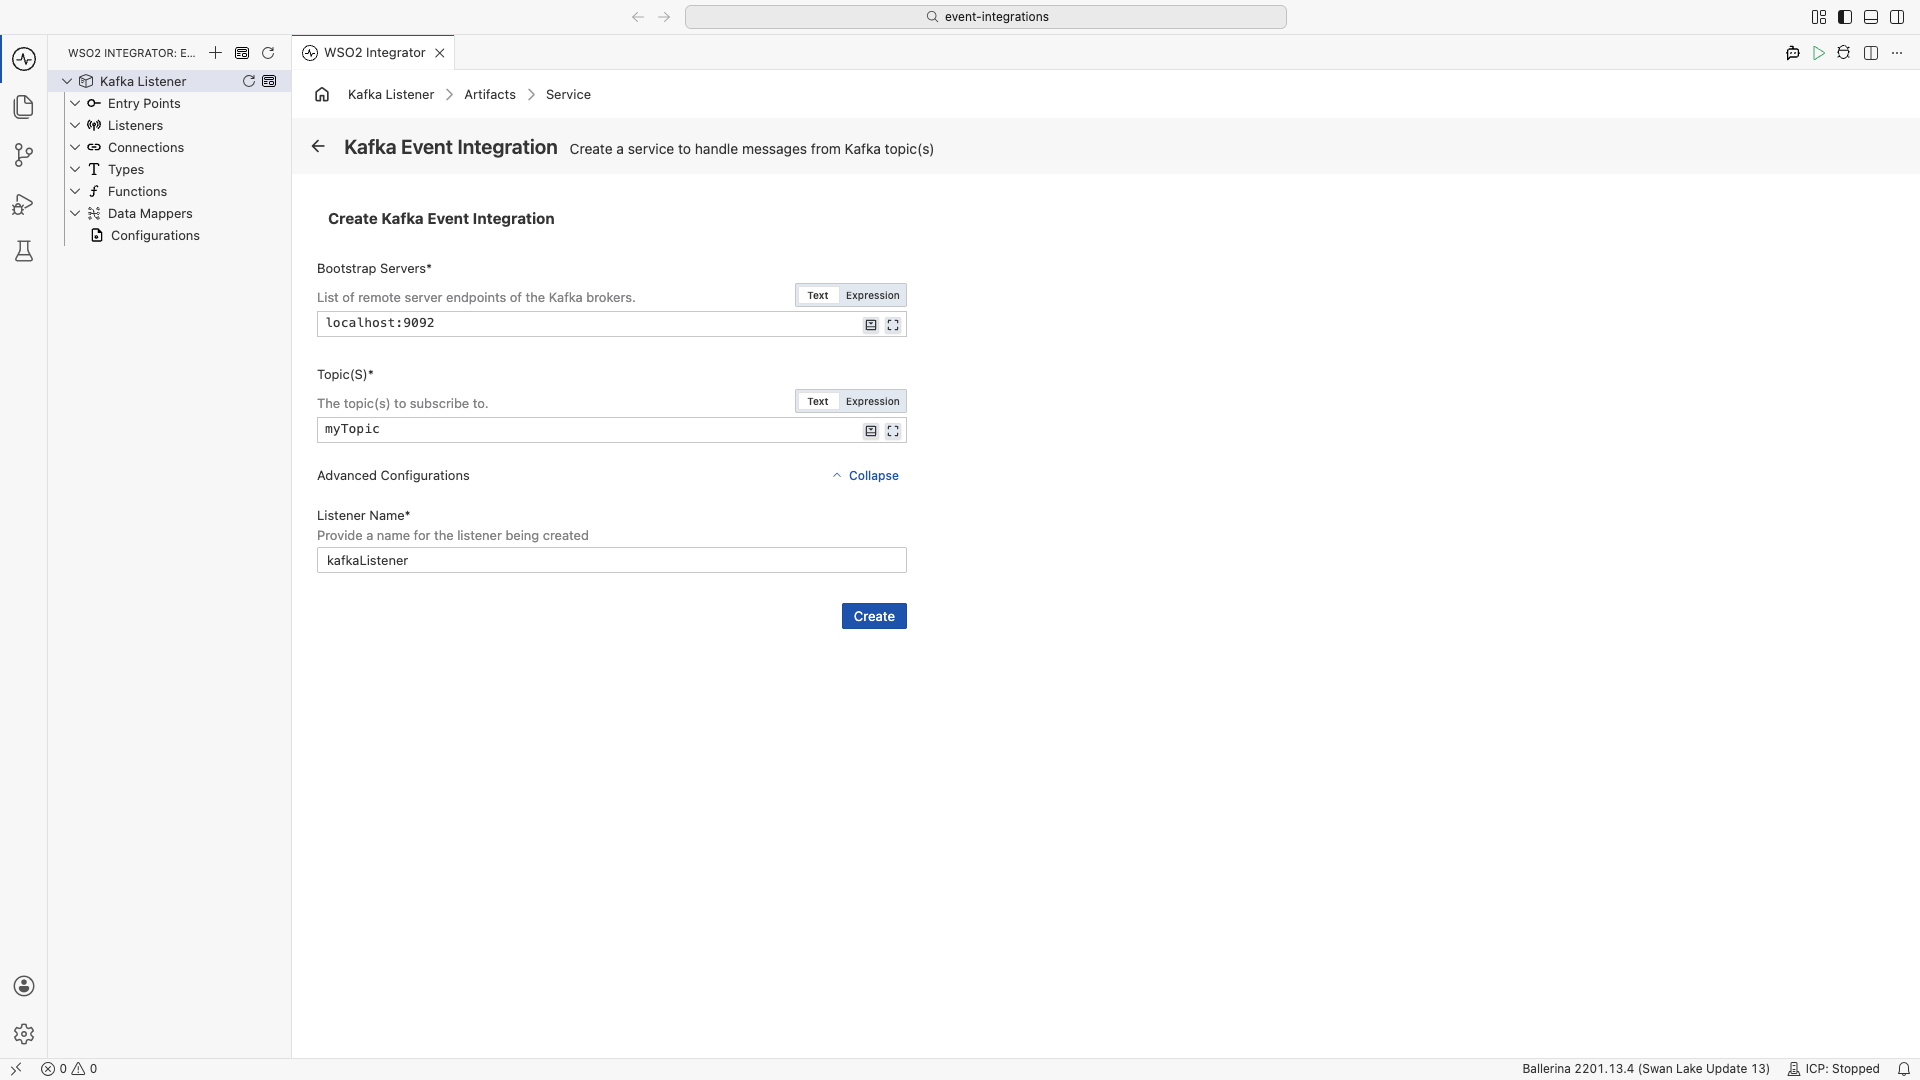Click the Create button
The image size is (1920, 1080).
[x=874, y=616]
